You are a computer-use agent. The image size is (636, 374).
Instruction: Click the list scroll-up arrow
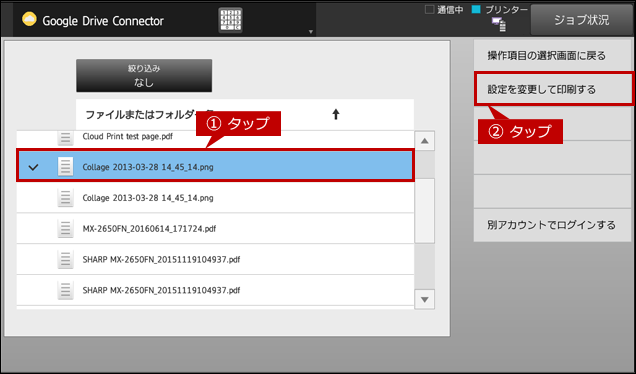click(x=425, y=141)
